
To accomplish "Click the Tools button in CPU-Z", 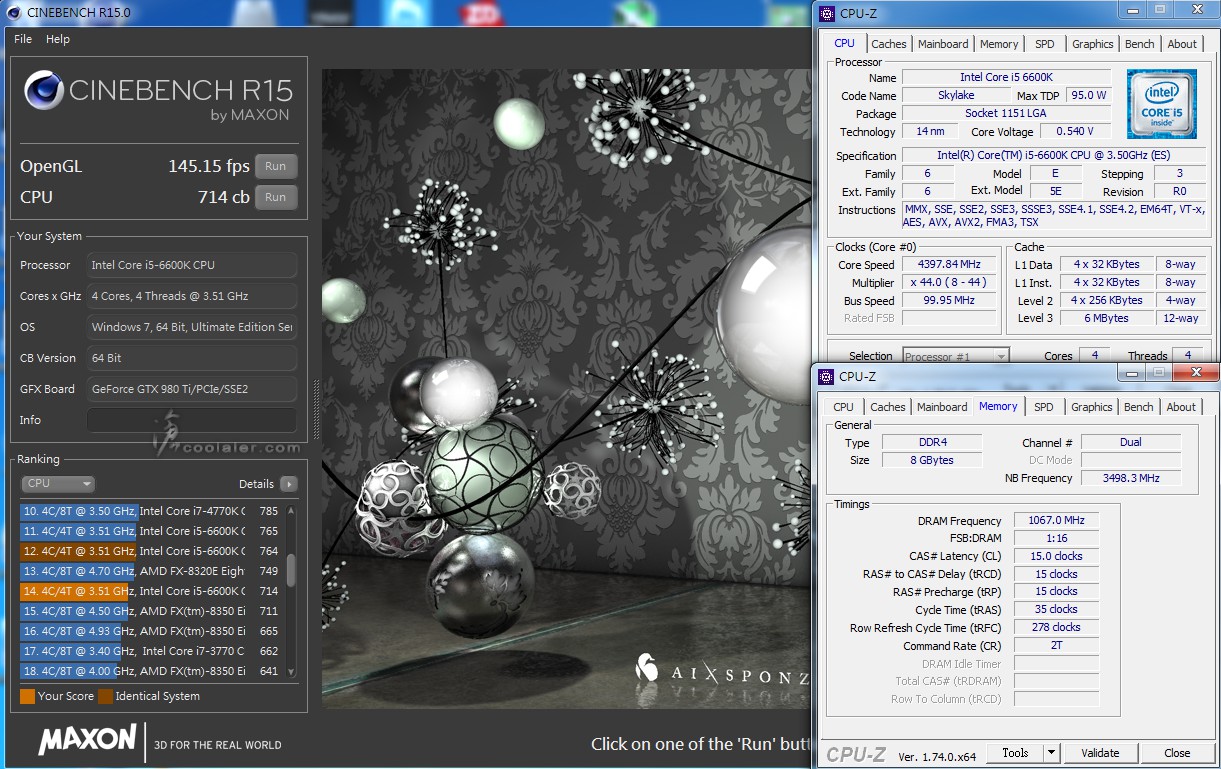I will [x=1015, y=753].
